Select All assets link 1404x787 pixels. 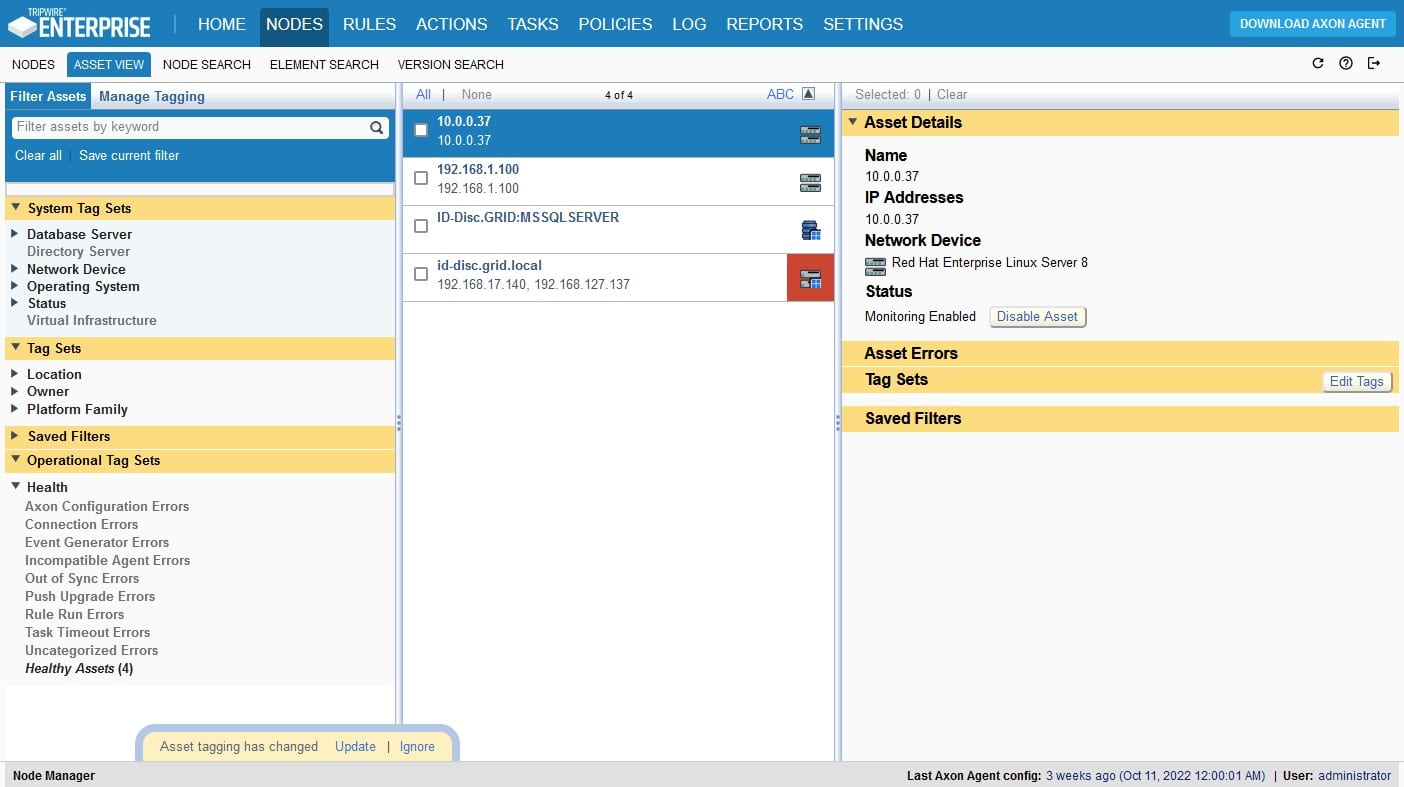[x=423, y=94]
